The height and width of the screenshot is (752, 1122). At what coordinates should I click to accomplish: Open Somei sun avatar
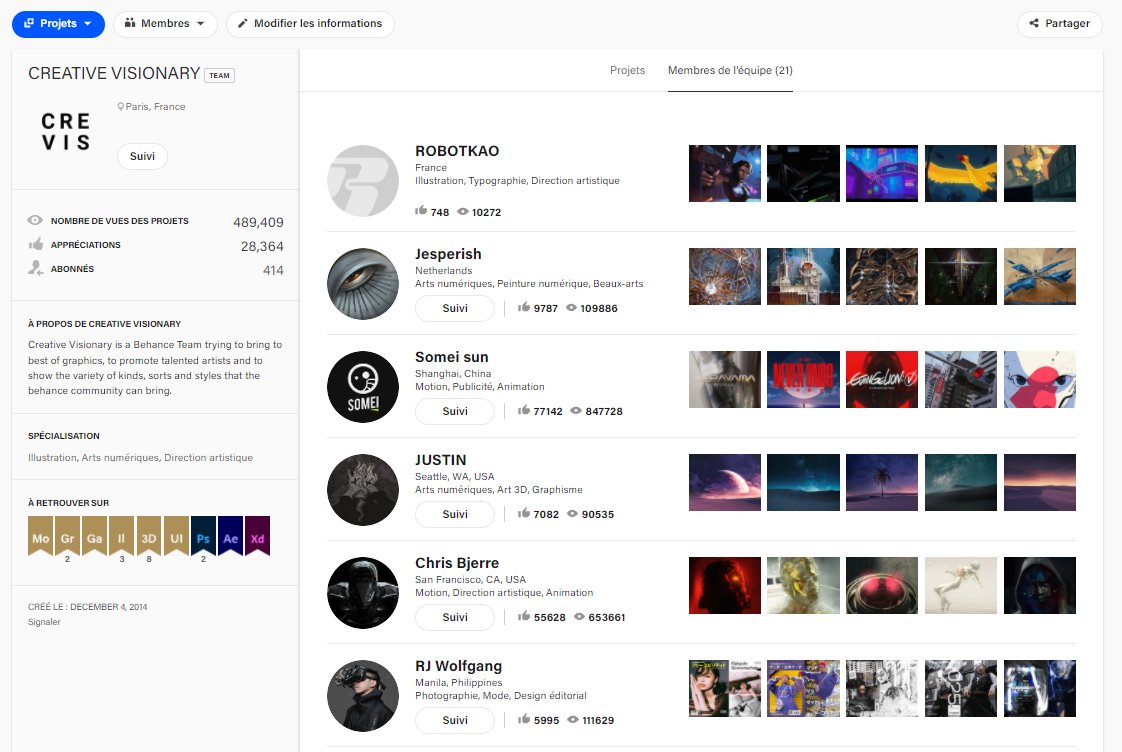[363, 387]
